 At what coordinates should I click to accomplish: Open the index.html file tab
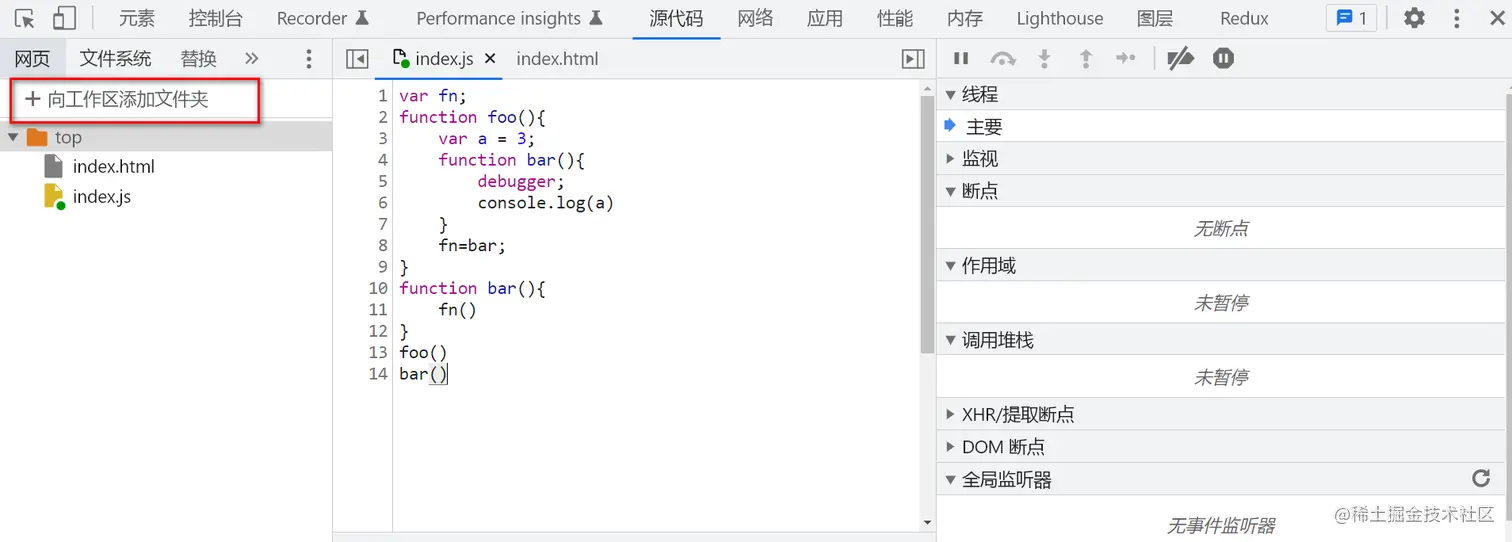(557, 59)
